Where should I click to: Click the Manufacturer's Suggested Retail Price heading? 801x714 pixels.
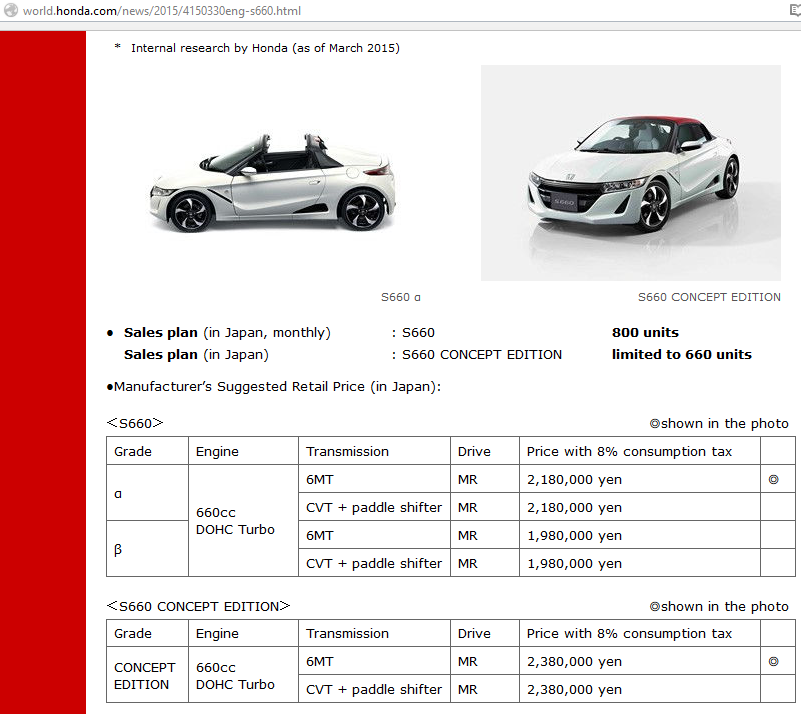point(274,387)
